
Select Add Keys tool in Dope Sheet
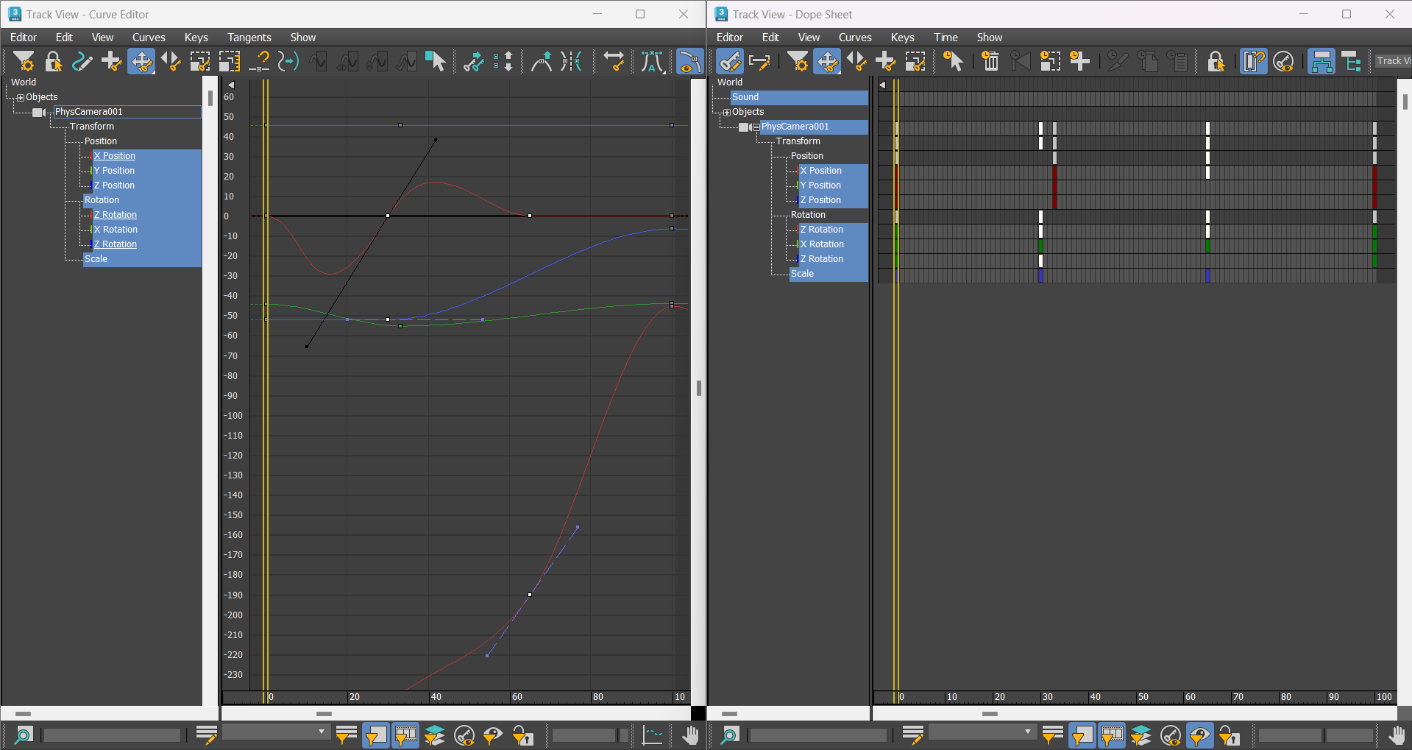885,61
